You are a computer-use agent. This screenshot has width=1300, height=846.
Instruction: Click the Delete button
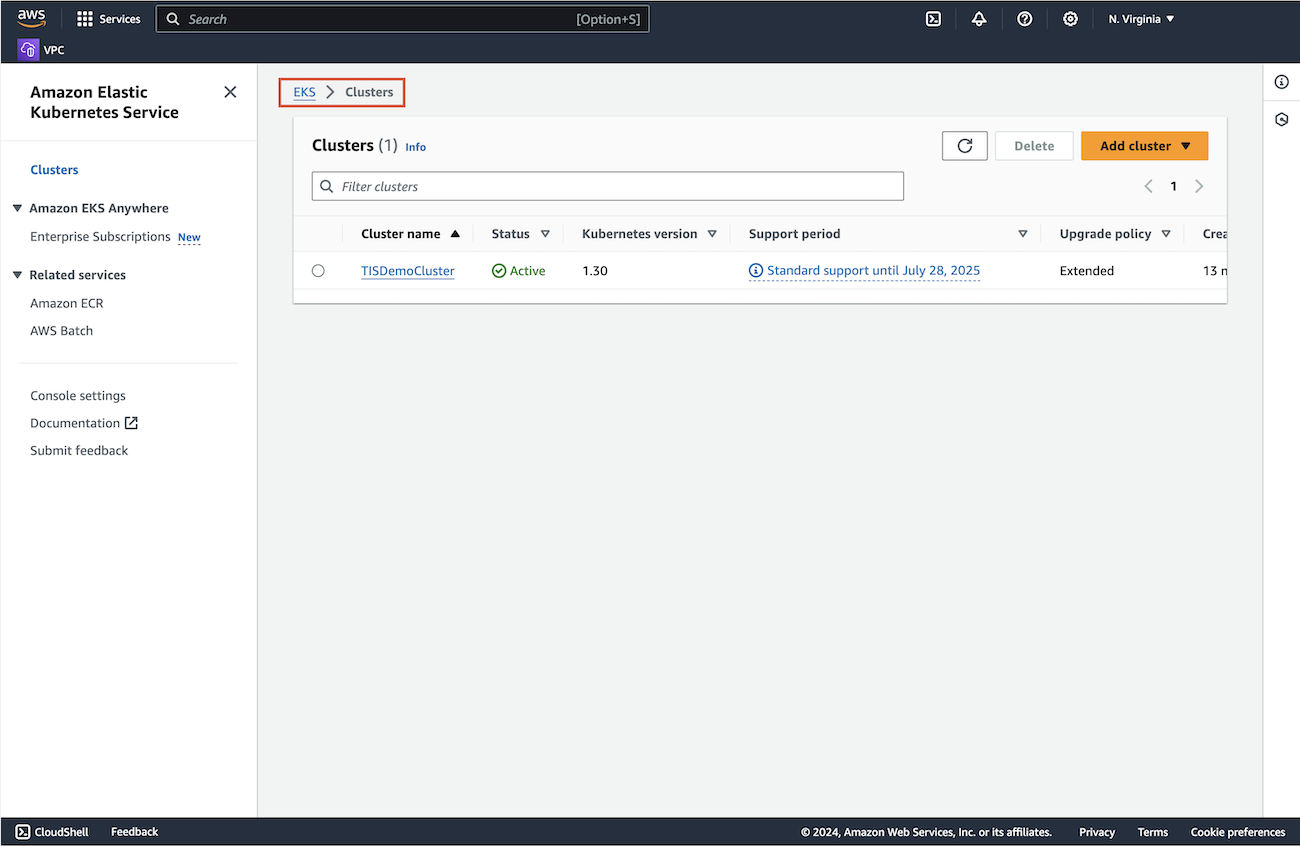(x=1034, y=146)
